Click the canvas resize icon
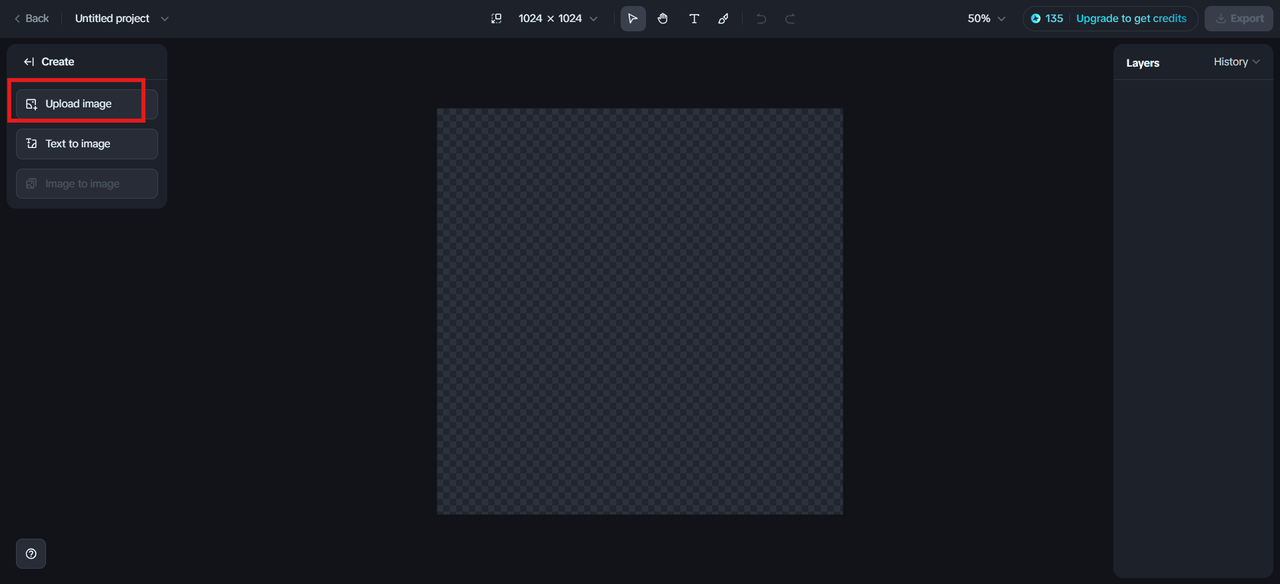 click(x=496, y=18)
